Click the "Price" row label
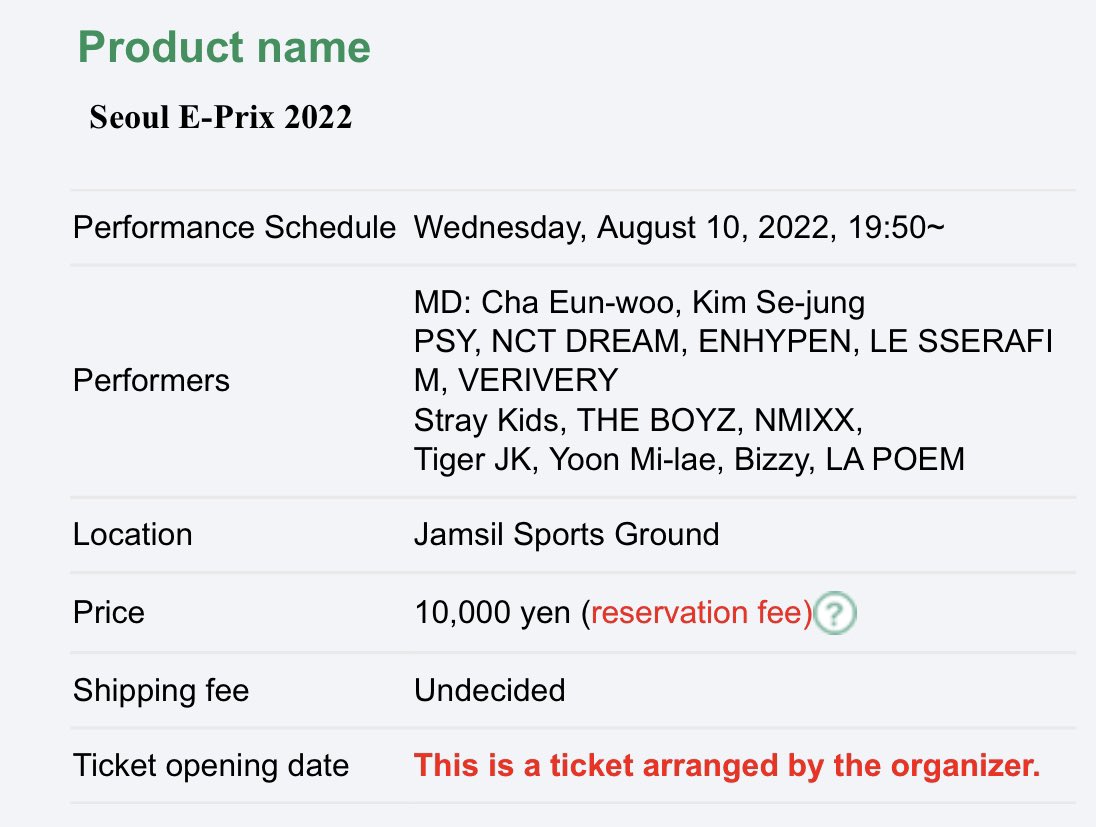The image size is (1096, 827). point(109,612)
